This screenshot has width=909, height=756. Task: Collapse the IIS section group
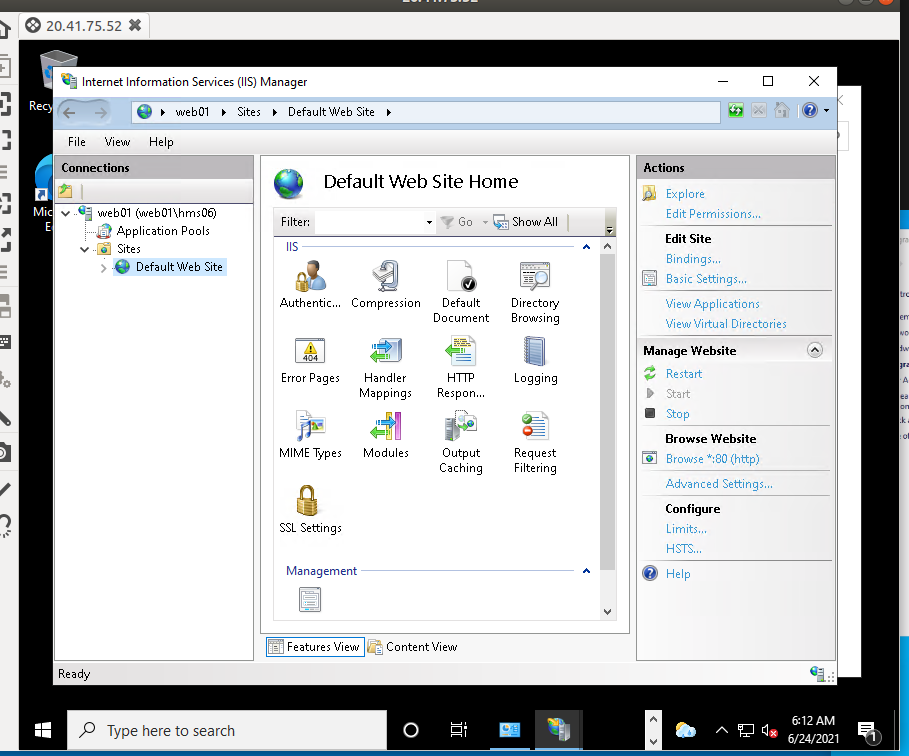point(586,247)
